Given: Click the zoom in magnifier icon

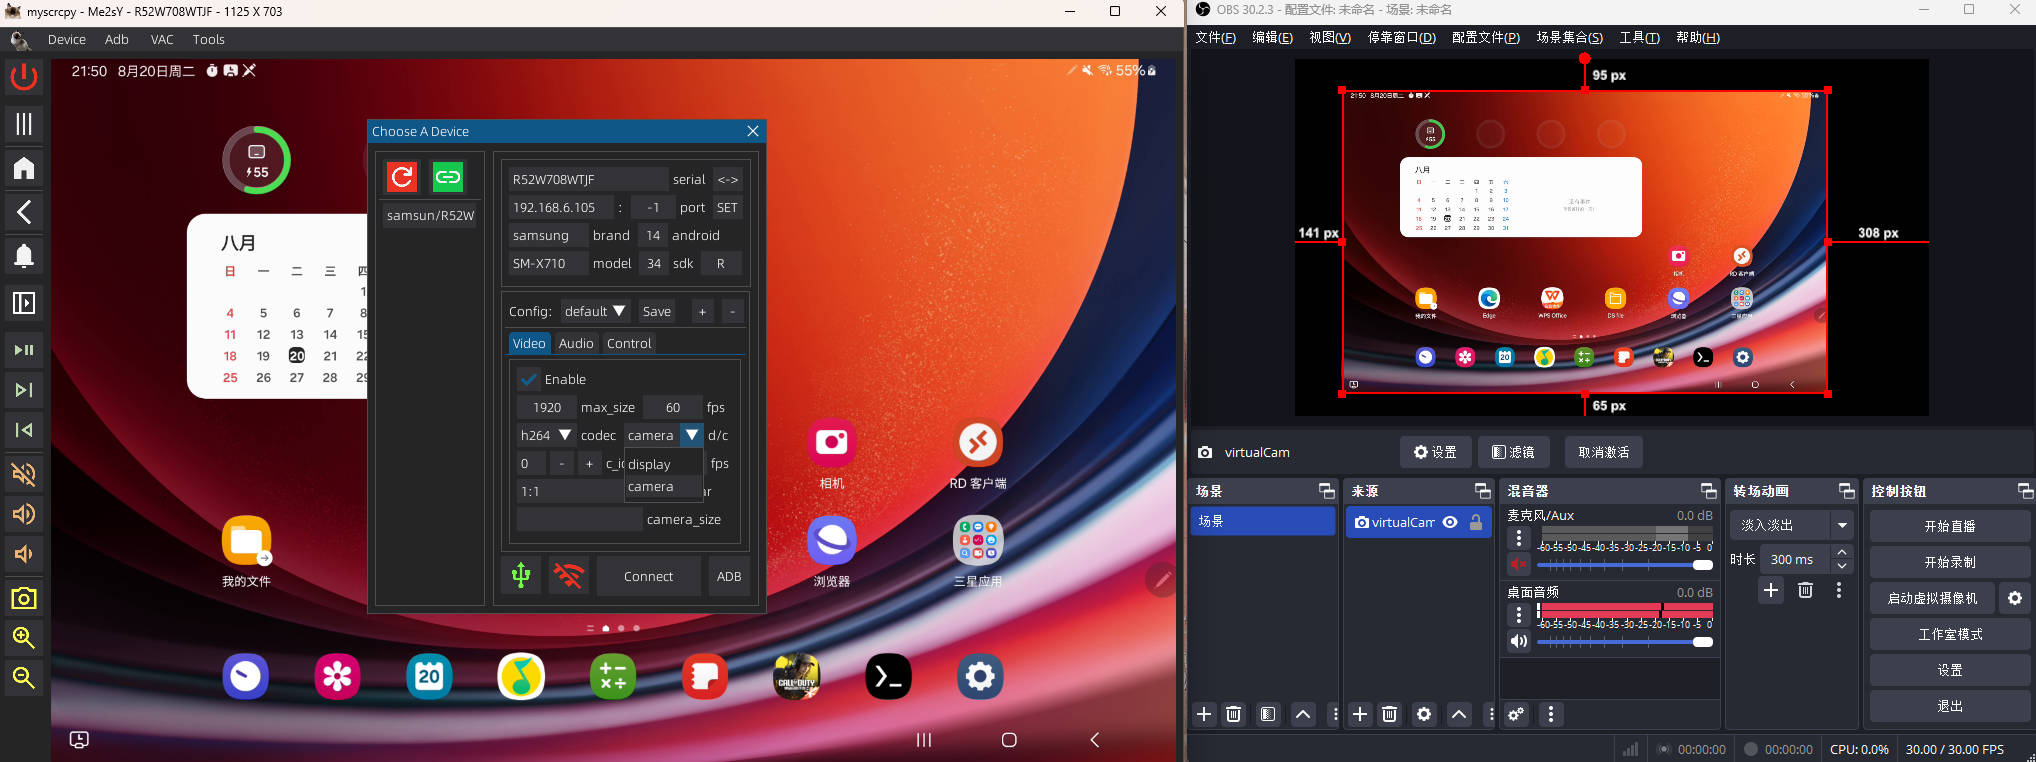Looking at the screenshot, I should [24, 637].
